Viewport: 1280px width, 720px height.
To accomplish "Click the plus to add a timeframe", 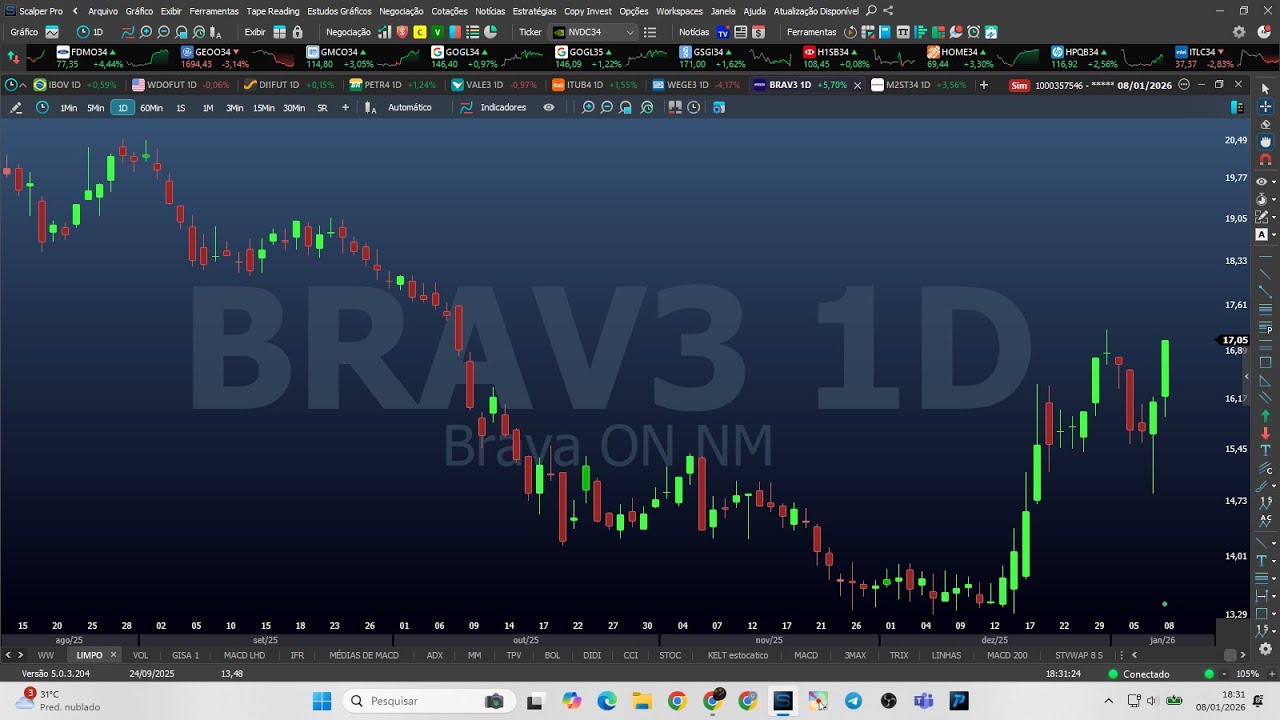I will pos(345,108).
